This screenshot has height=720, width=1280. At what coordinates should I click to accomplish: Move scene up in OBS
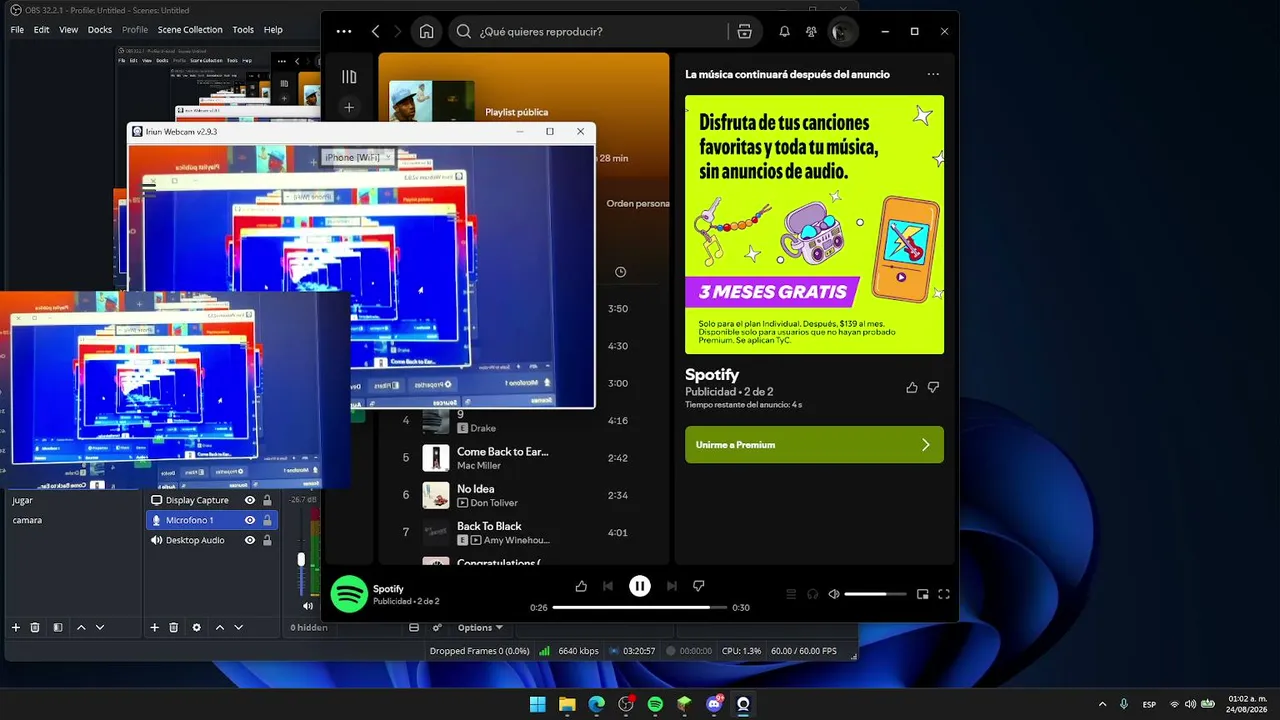81,628
